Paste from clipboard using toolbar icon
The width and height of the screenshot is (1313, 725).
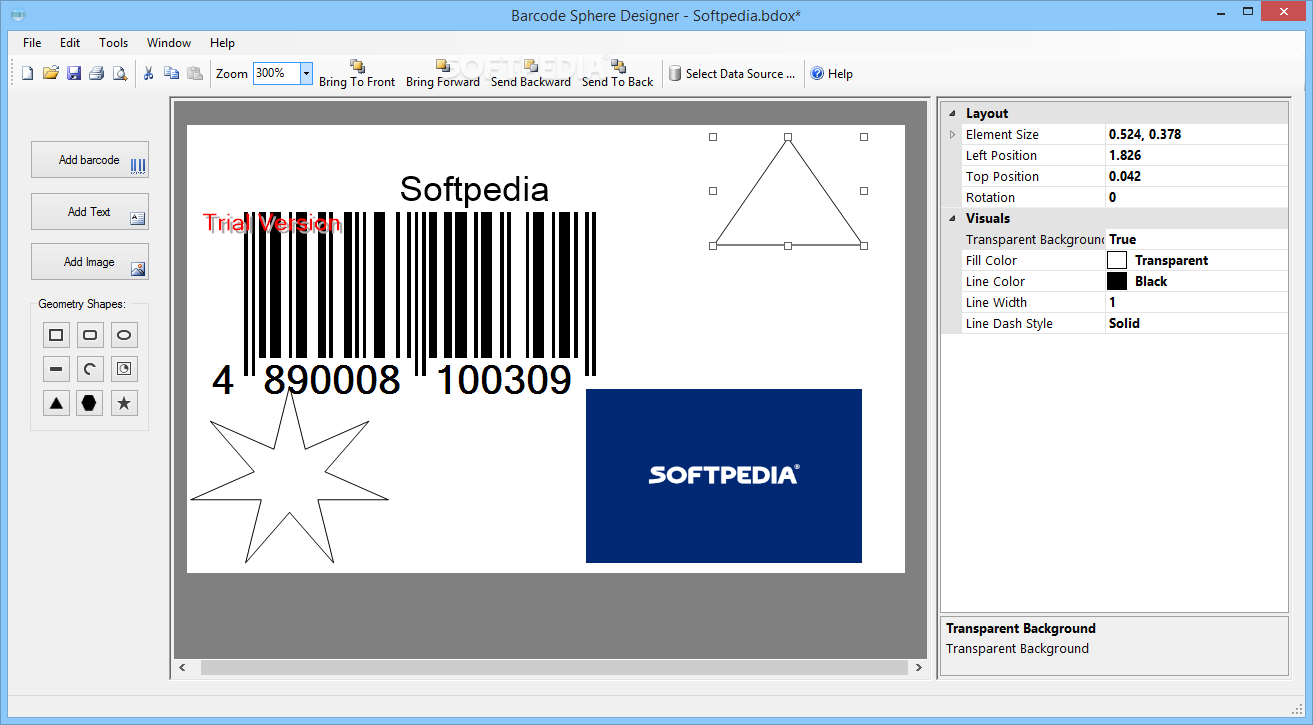pyautogui.click(x=195, y=73)
